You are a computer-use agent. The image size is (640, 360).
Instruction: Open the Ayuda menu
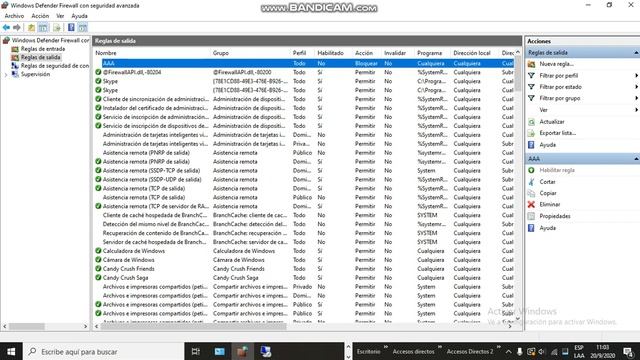click(79, 16)
